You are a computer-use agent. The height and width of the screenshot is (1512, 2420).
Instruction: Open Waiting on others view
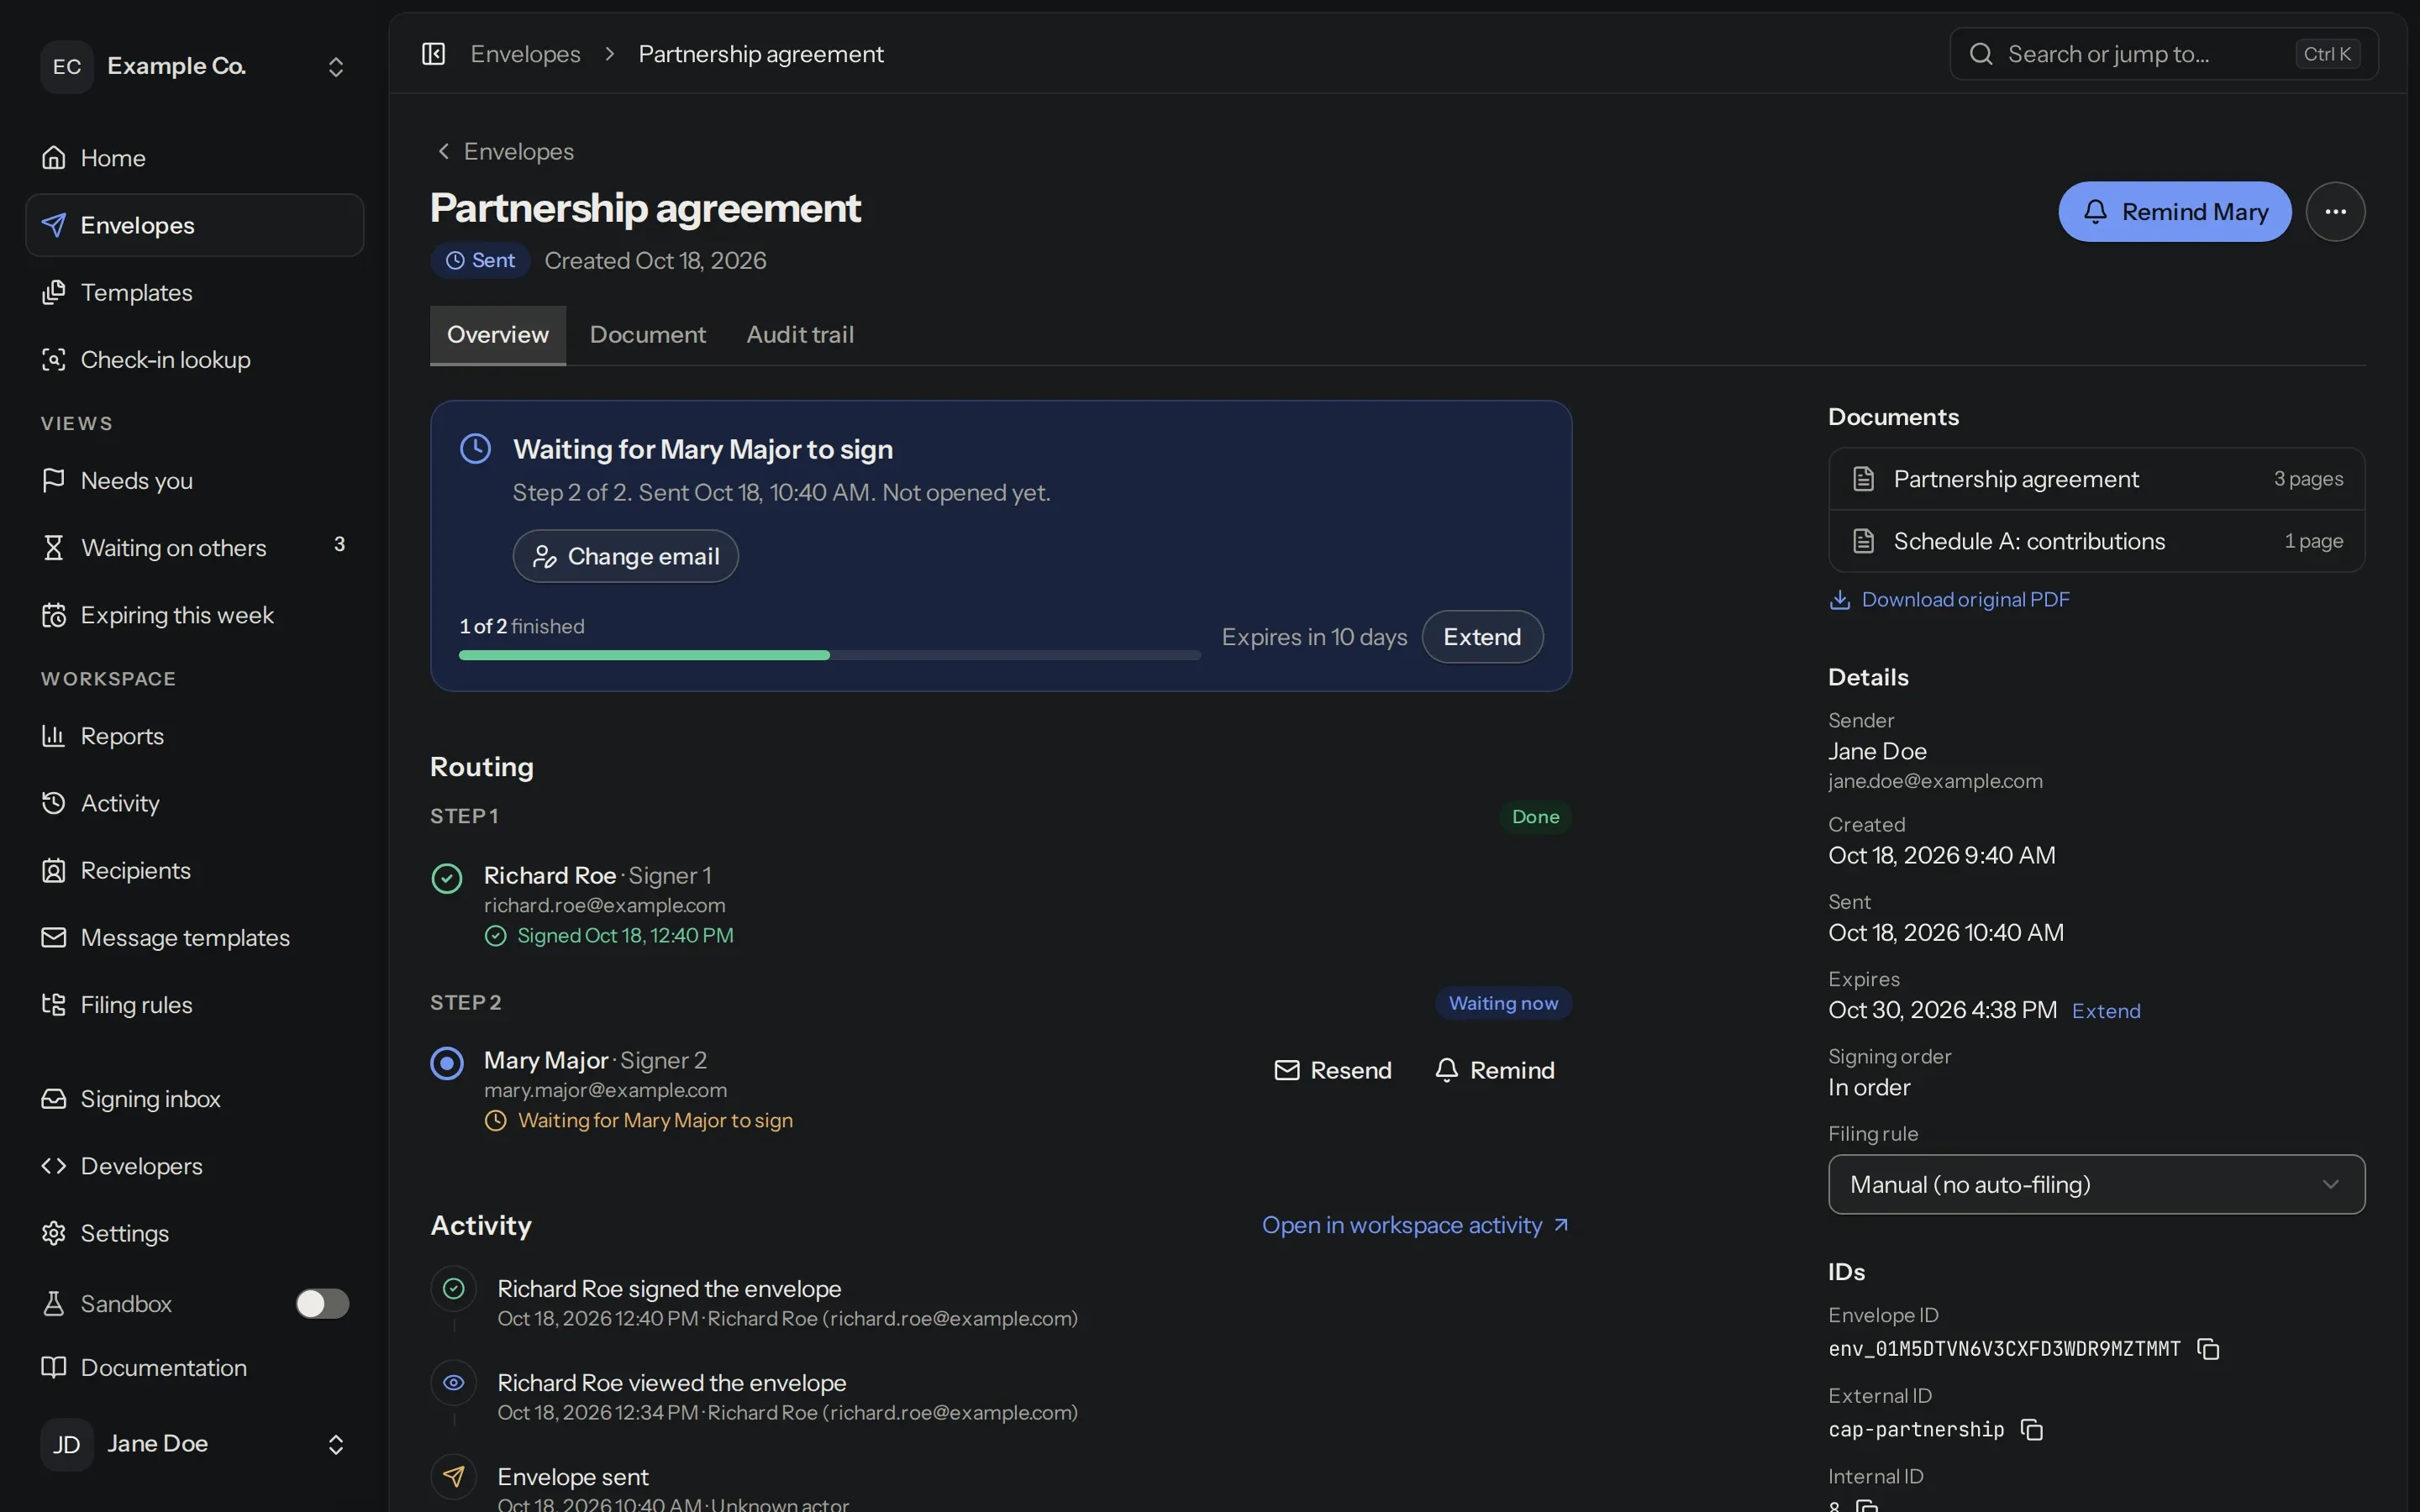click(194, 548)
